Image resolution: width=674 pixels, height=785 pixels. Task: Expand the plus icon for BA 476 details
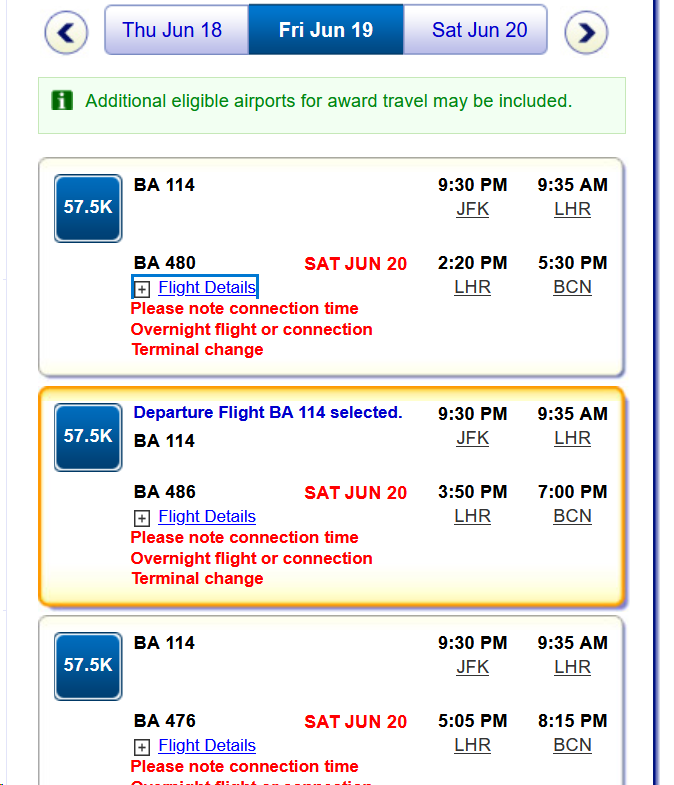[142, 746]
